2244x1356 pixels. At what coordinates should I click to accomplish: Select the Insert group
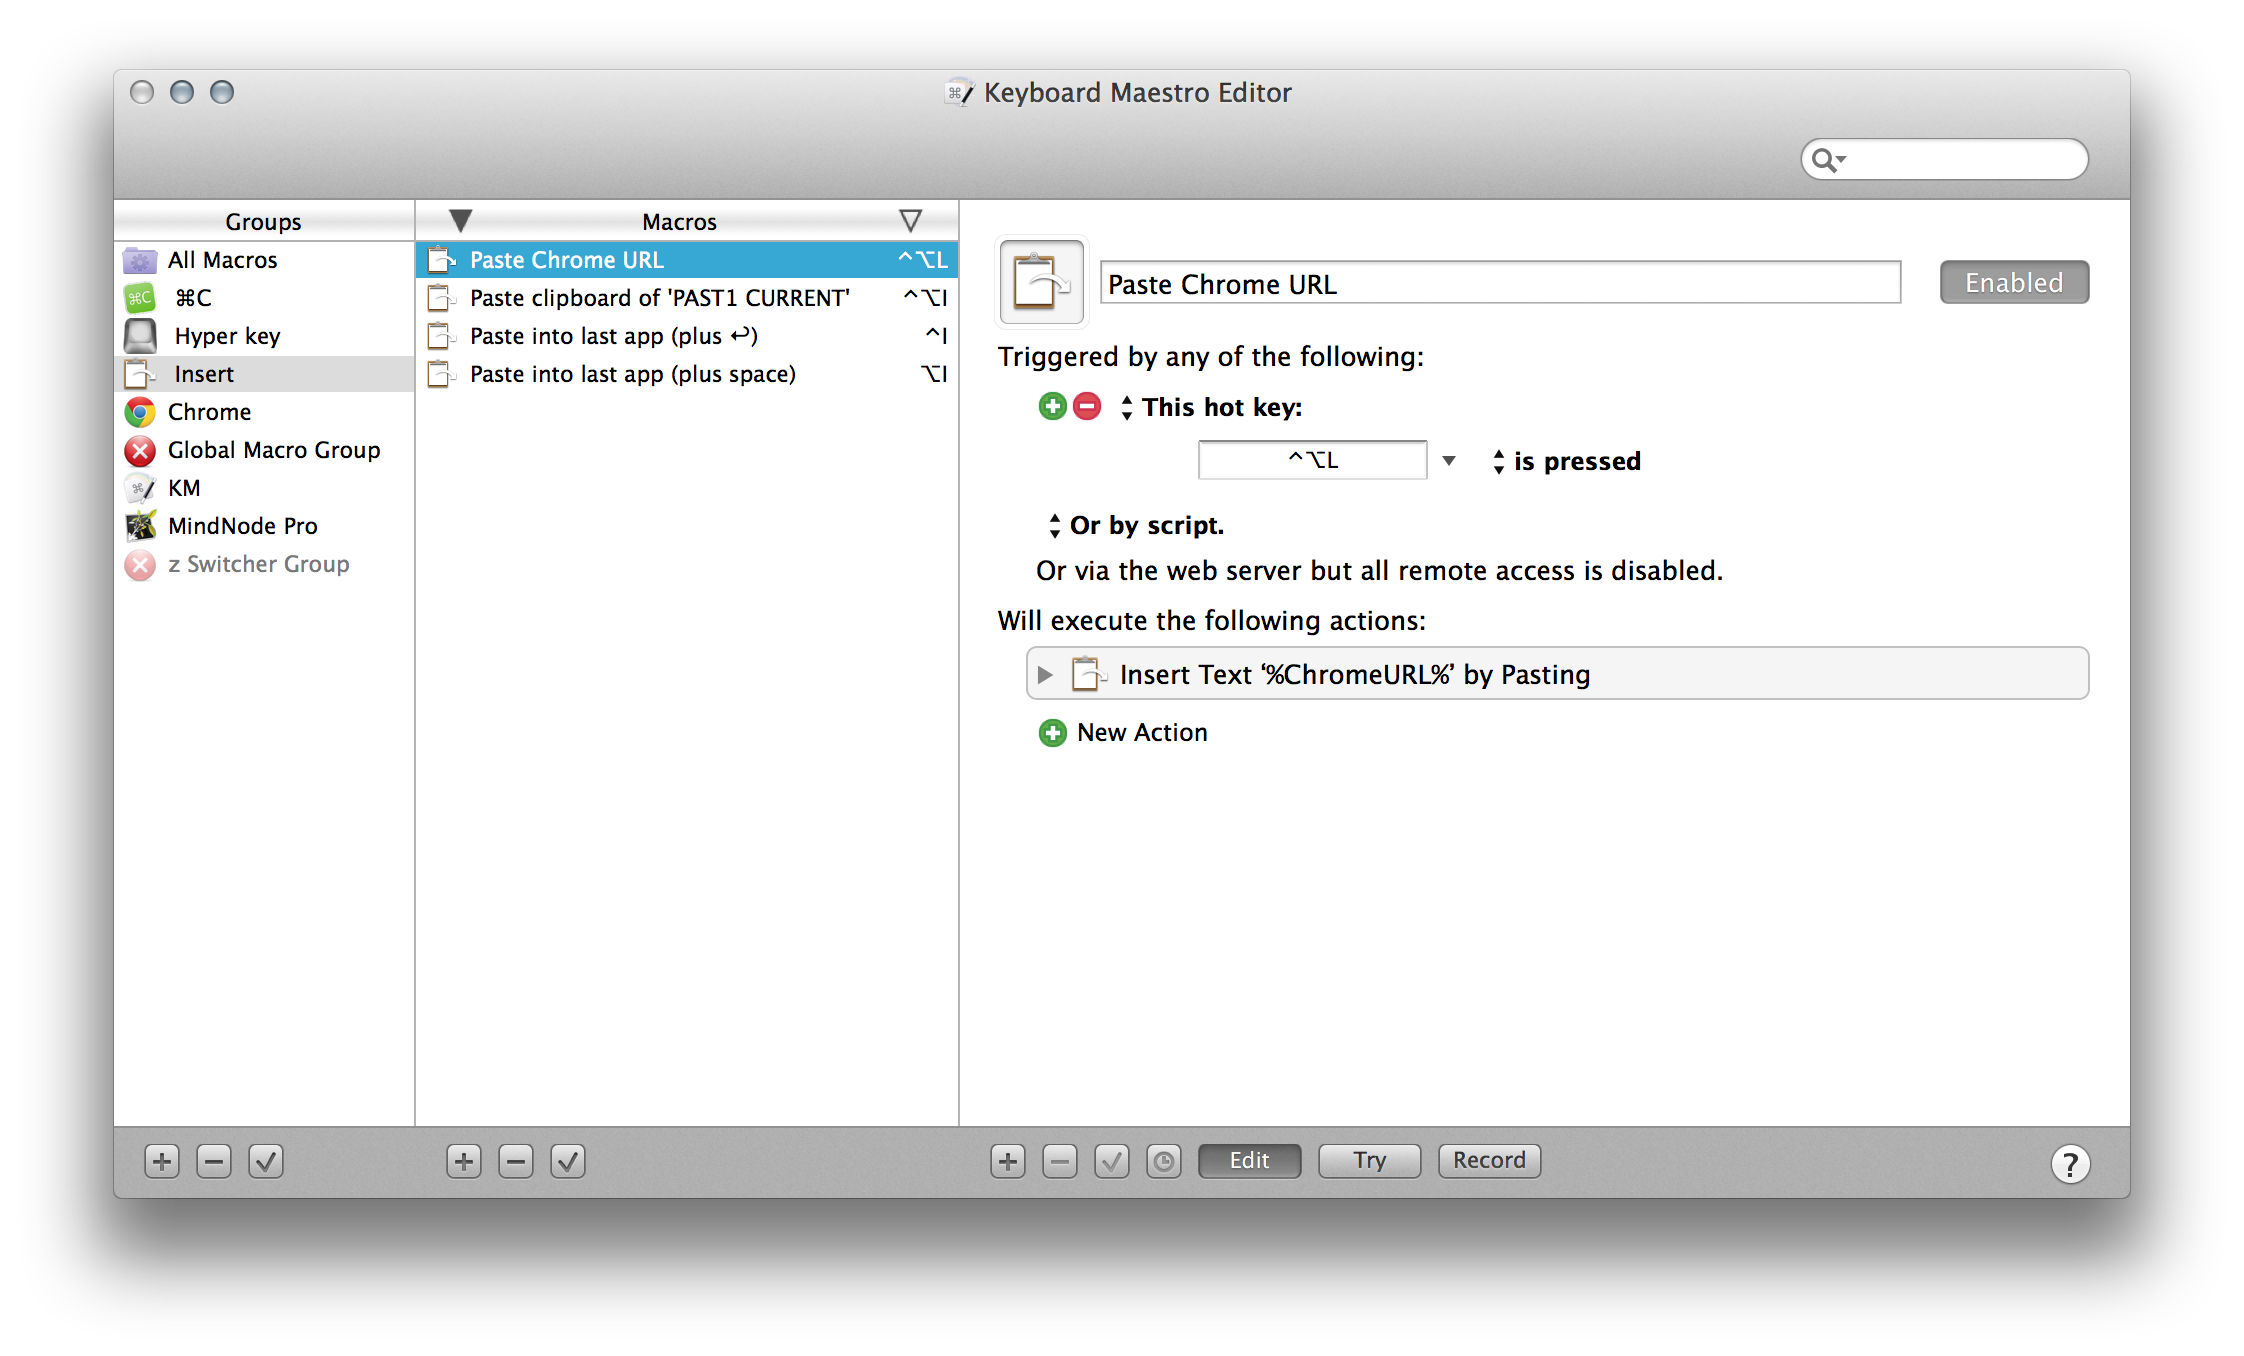click(x=264, y=374)
